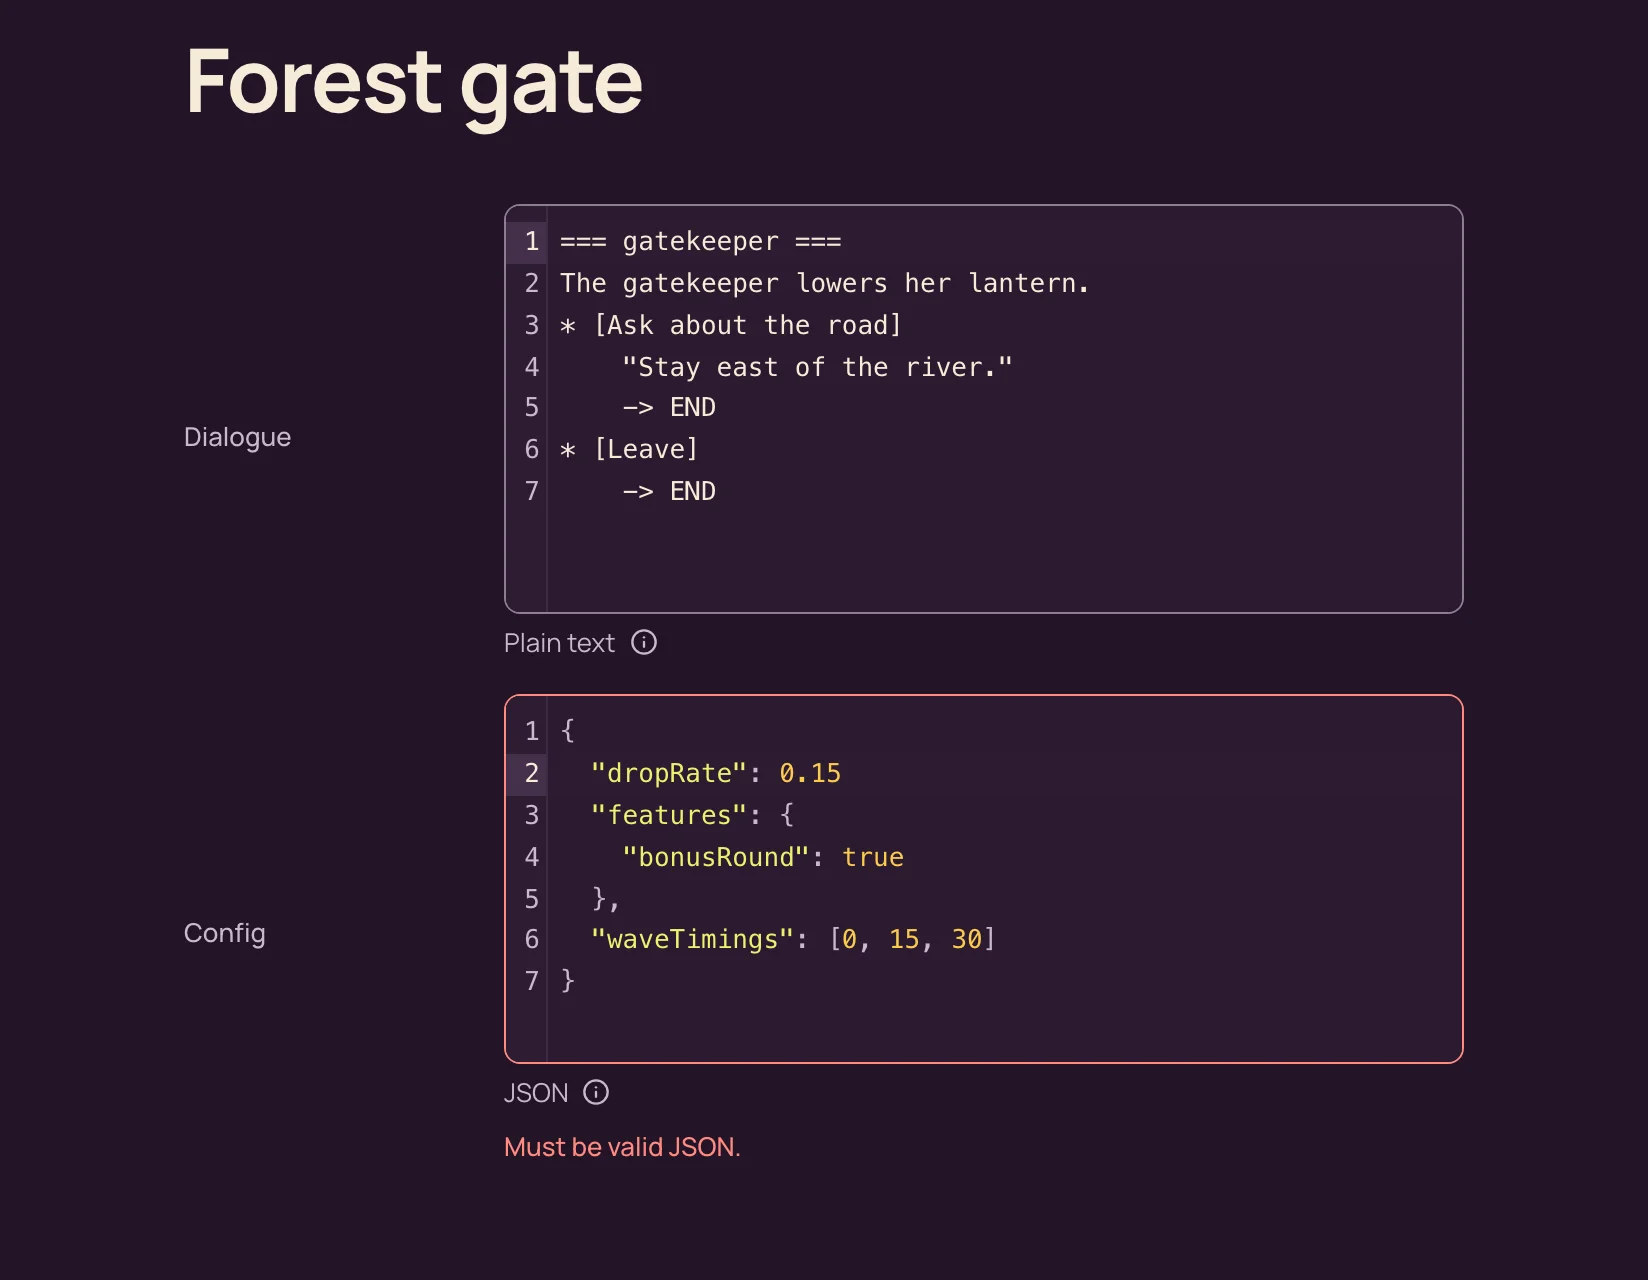
Task: Click the "* [Leave]" choice line
Action: pos(629,449)
